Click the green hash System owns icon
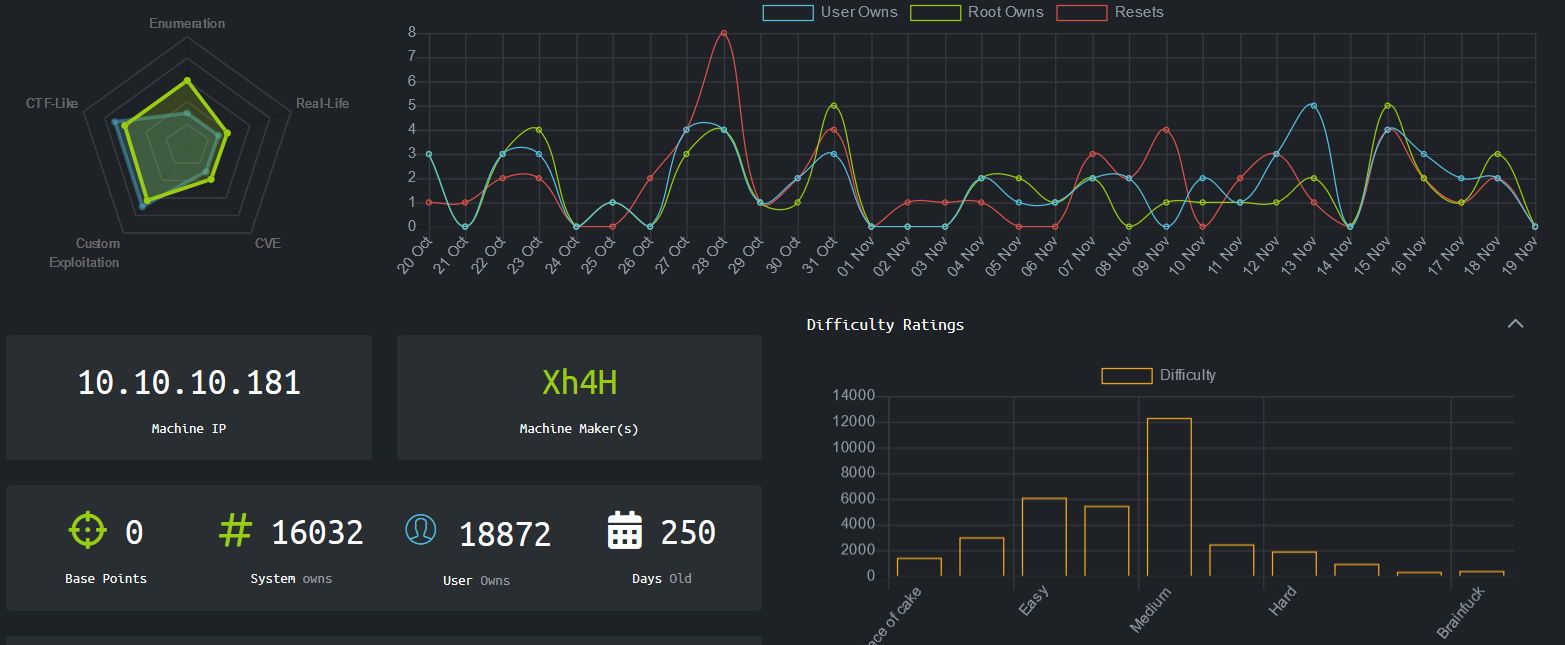1565x645 pixels. (235, 530)
